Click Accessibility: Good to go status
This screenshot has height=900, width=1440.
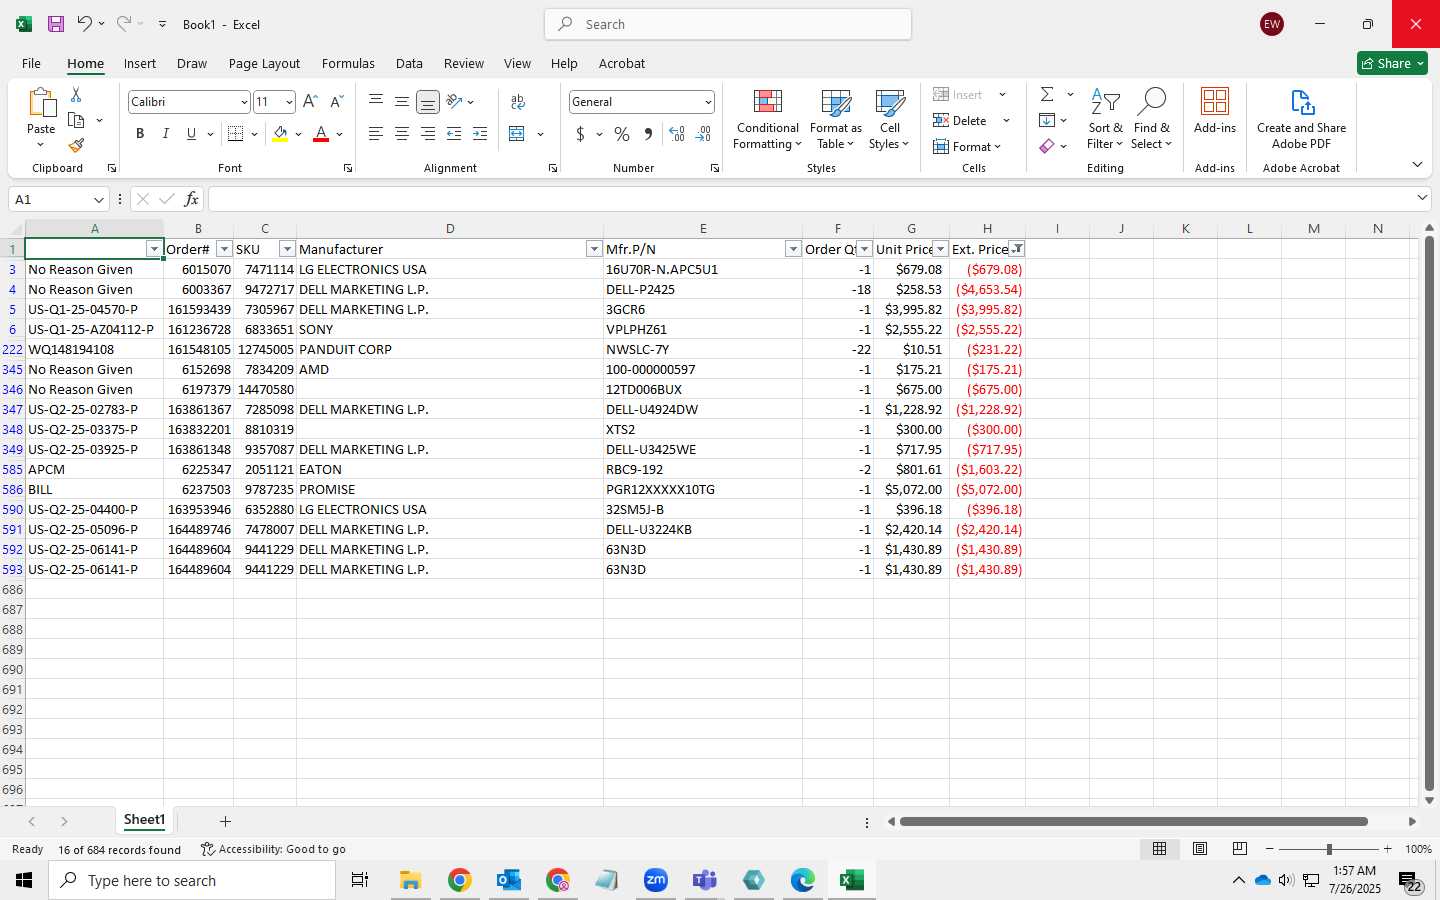point(273,849)
